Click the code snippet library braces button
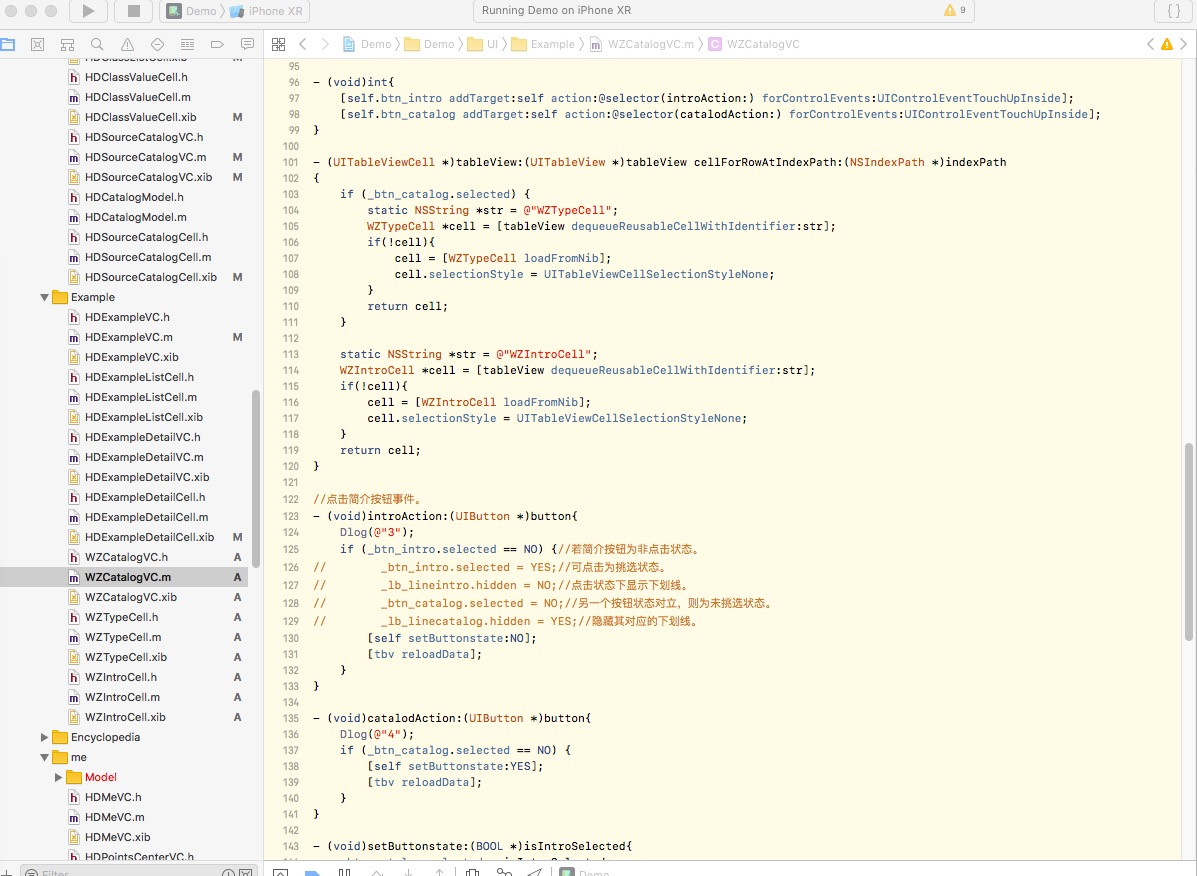This screenshot has width=1197, height=876. coord(1173,11)
